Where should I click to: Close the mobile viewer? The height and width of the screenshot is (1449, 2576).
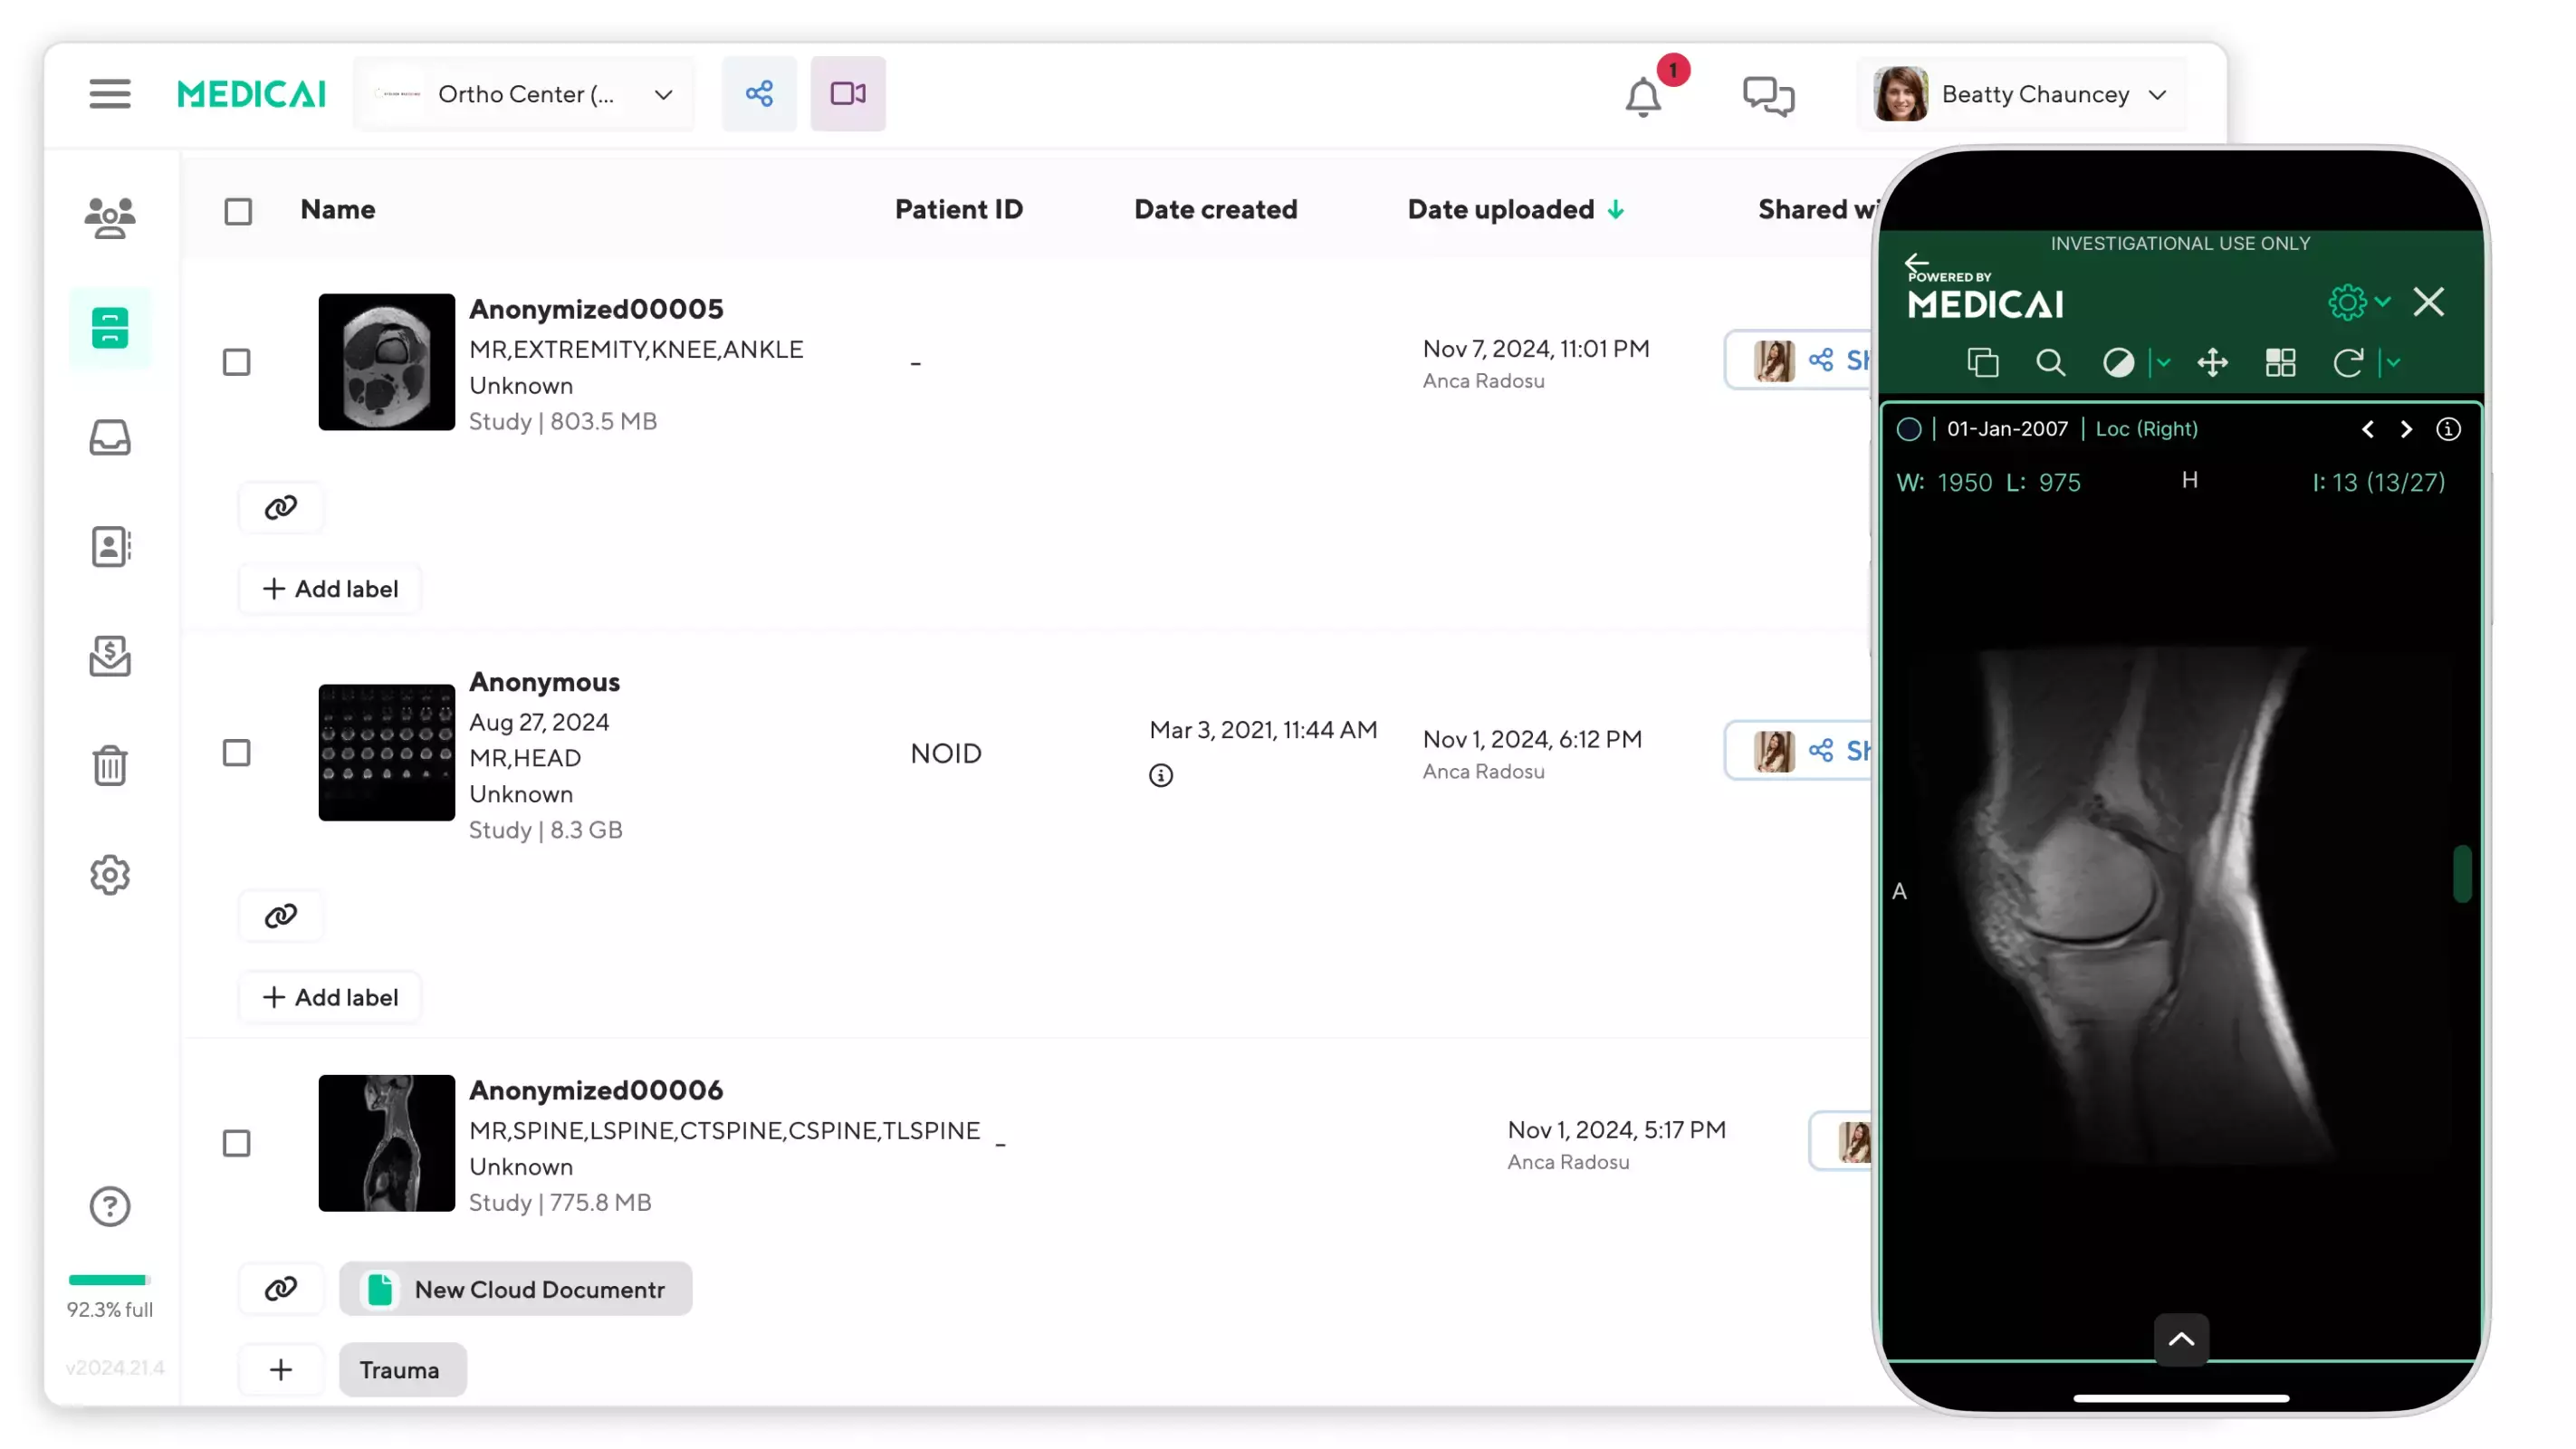[2429, 302]
